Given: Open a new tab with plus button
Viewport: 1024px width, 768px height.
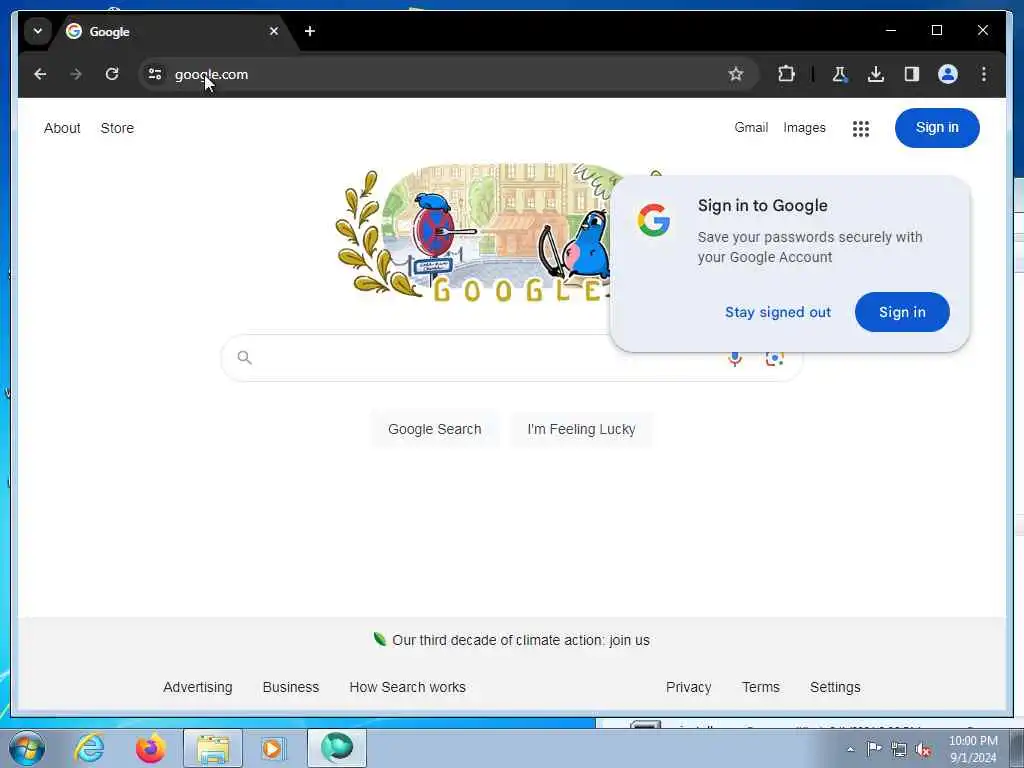Looking at the screenshot, I should coord(310,31).
